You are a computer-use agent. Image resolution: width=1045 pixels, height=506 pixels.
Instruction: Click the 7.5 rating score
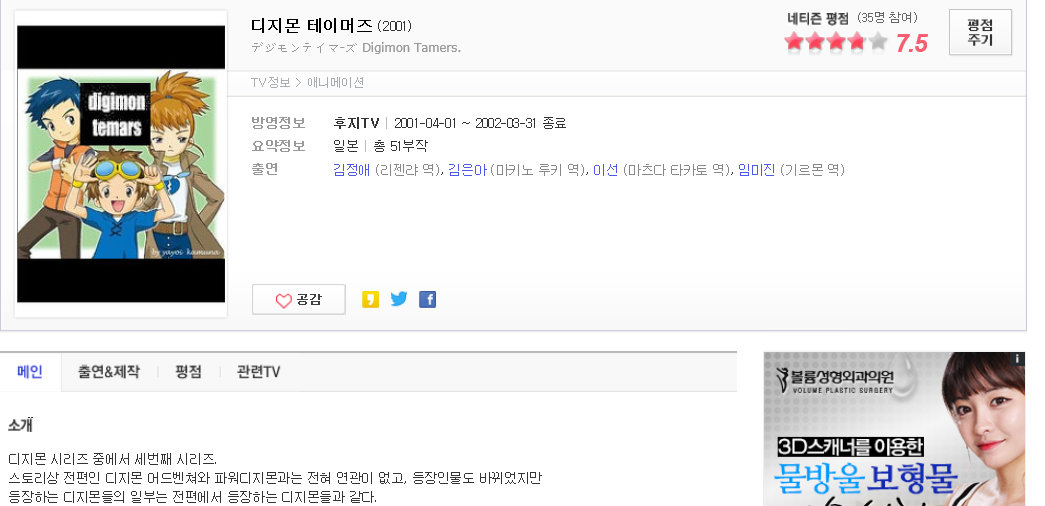tap(912, 43)
